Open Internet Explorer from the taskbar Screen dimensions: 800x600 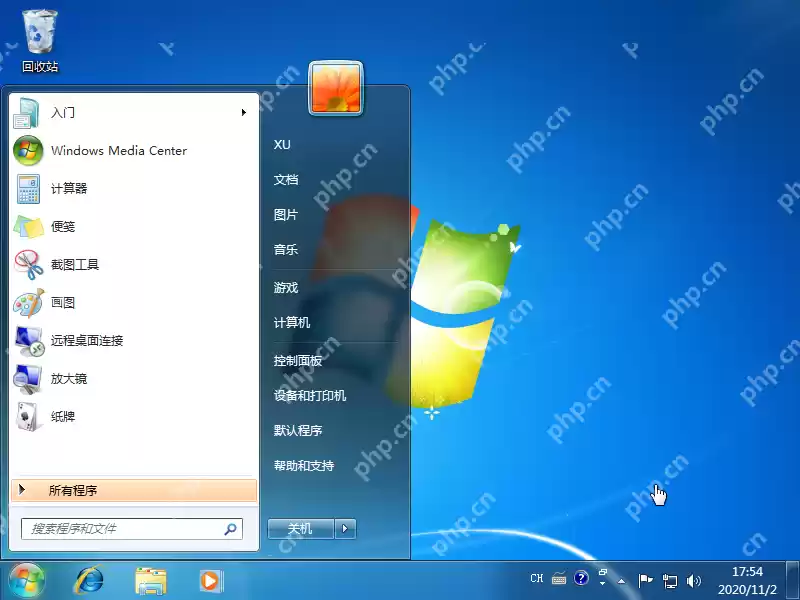tap(88, 580)
